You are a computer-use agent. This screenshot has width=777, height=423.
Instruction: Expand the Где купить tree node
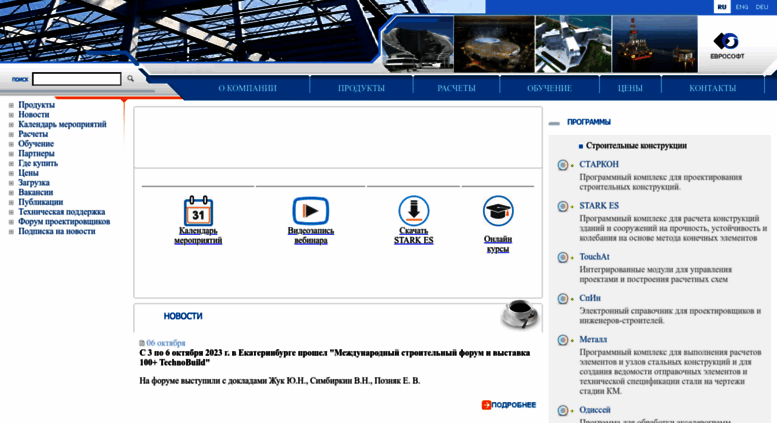[x=11, y=163]
